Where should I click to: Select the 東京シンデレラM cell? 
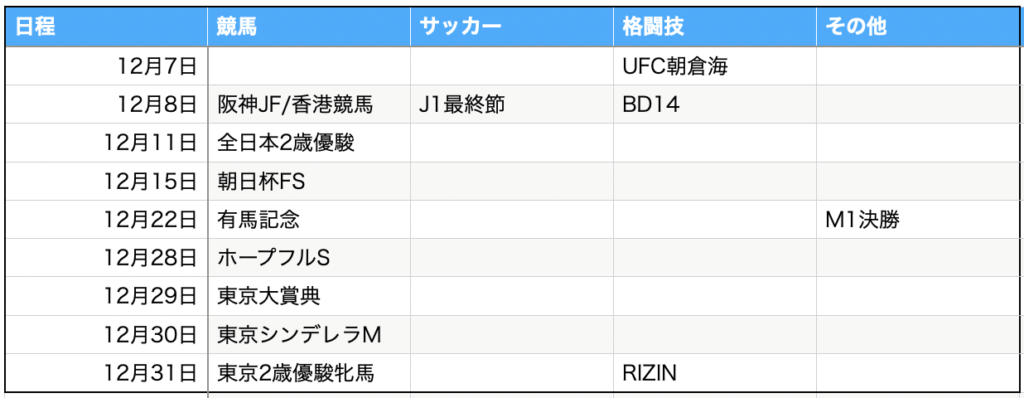(x=309, y=335)
